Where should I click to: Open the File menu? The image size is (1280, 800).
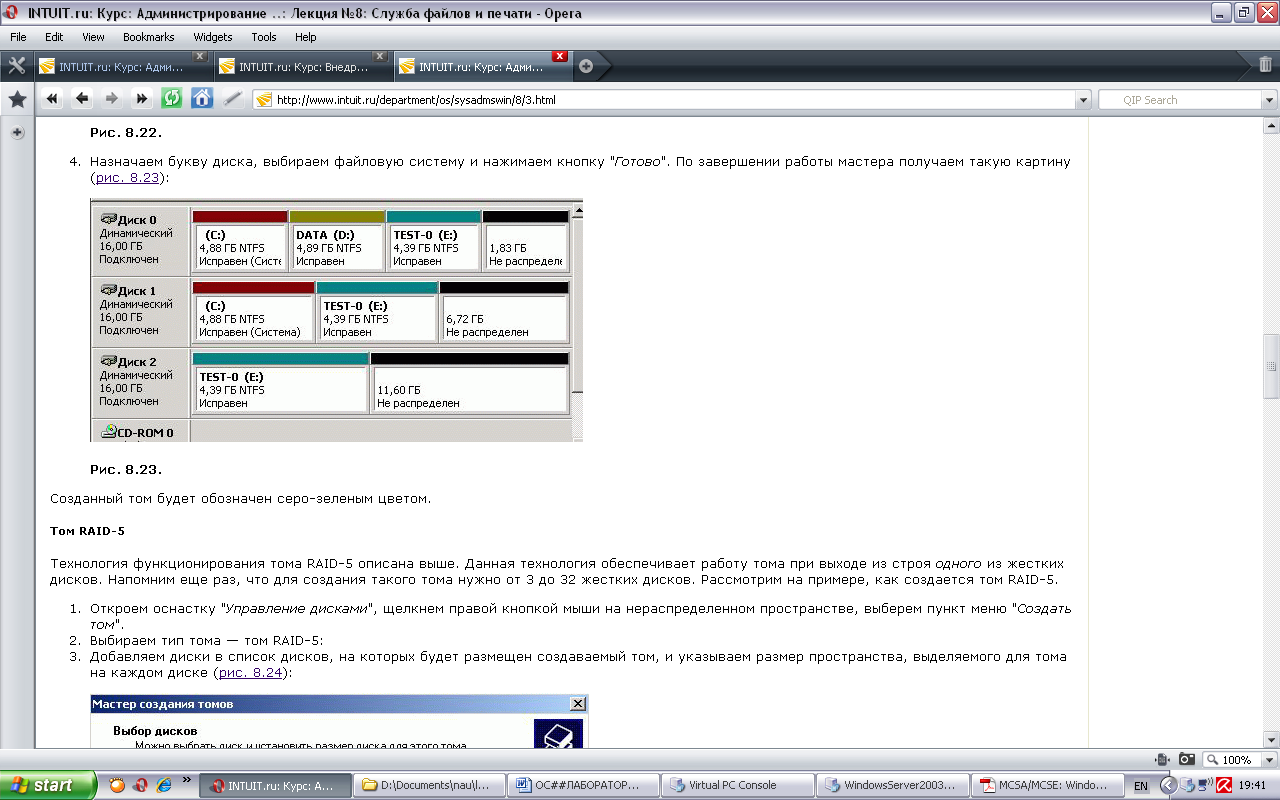[18, 37]
